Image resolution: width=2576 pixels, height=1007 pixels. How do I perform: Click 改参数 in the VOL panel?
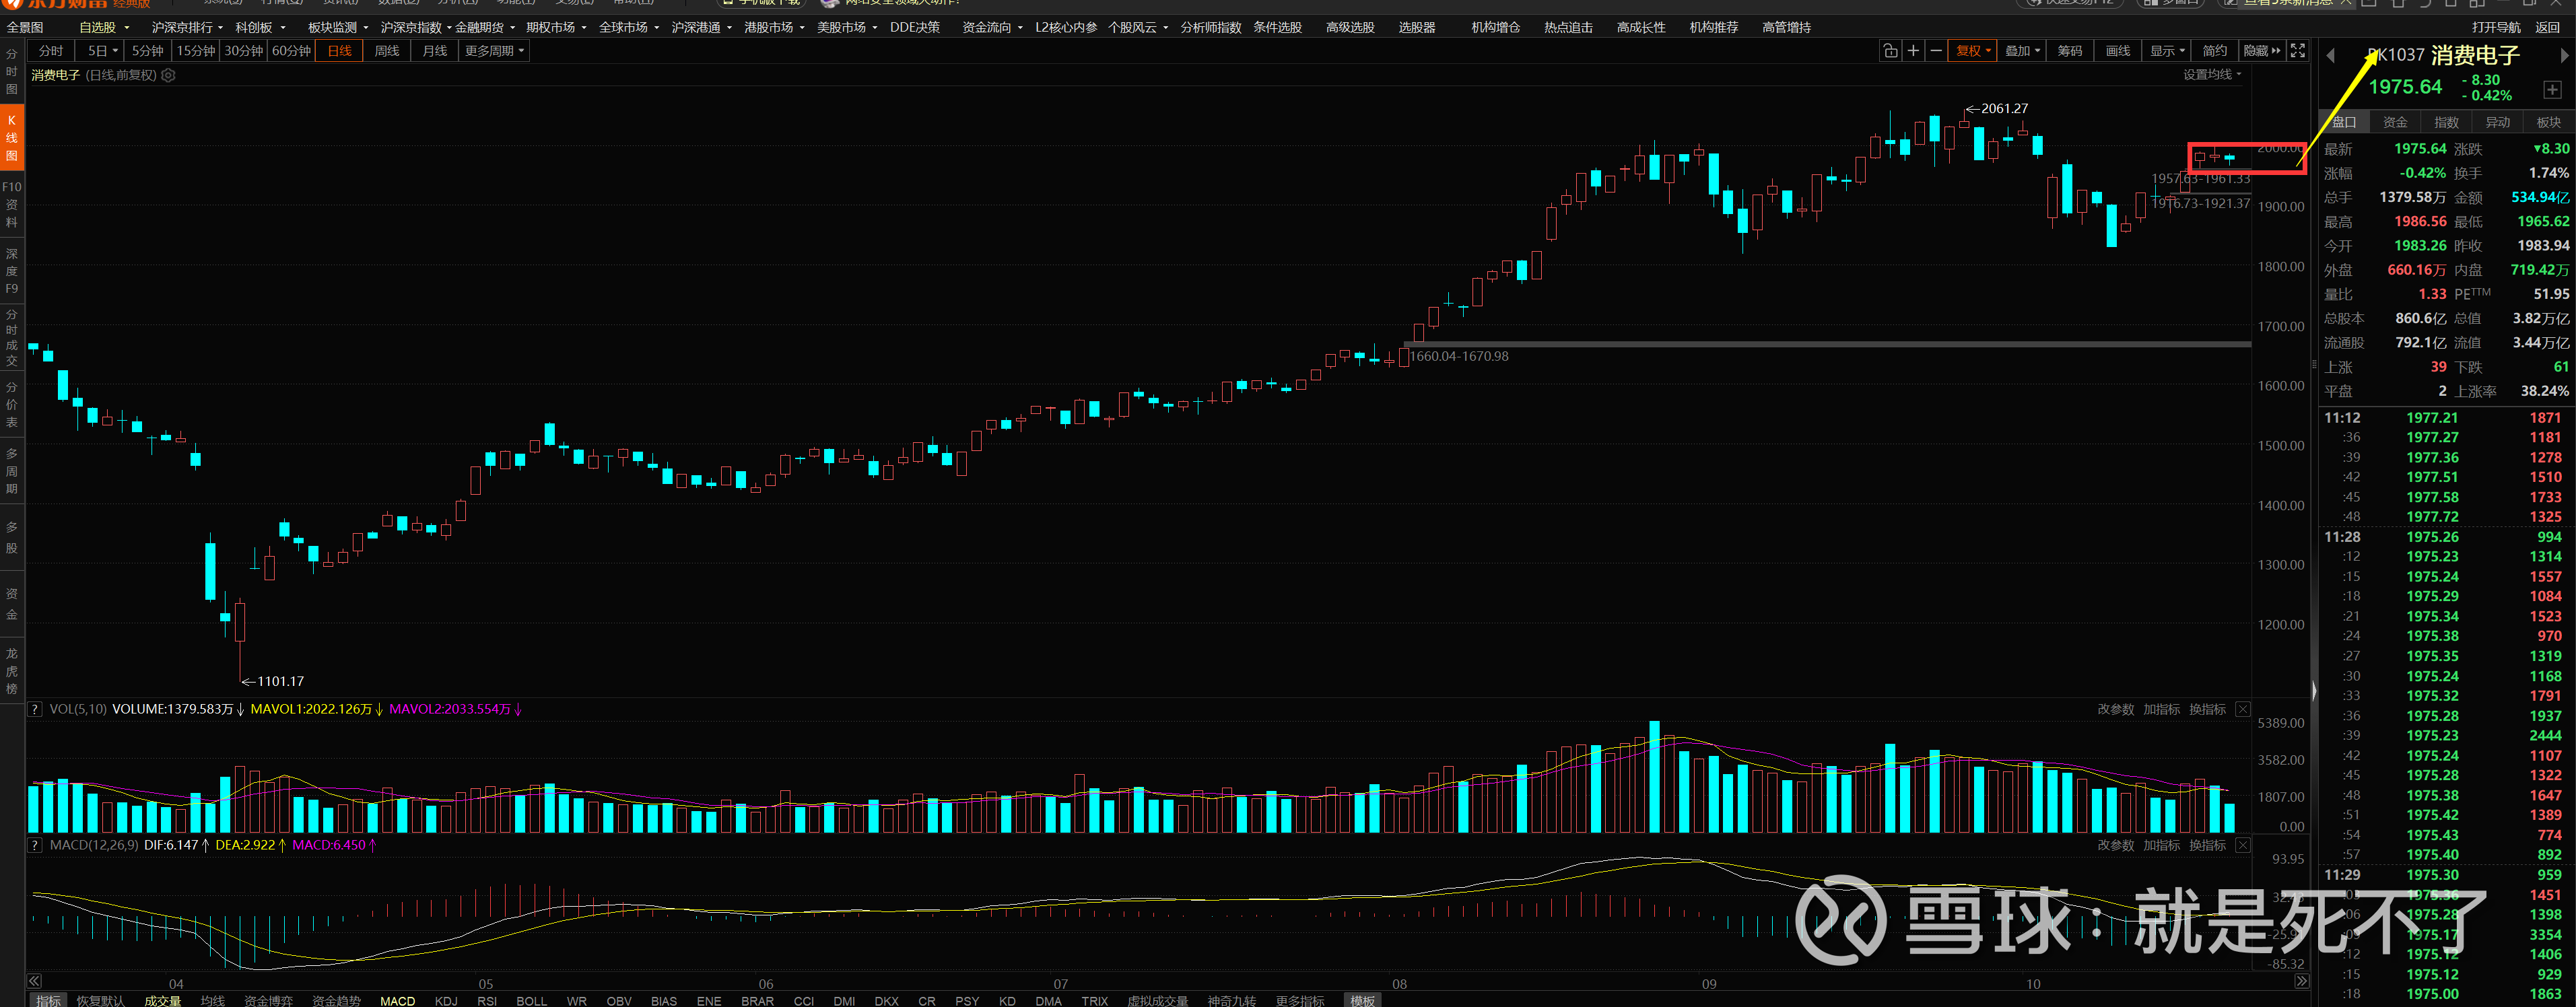click(x=2115, y=709)
